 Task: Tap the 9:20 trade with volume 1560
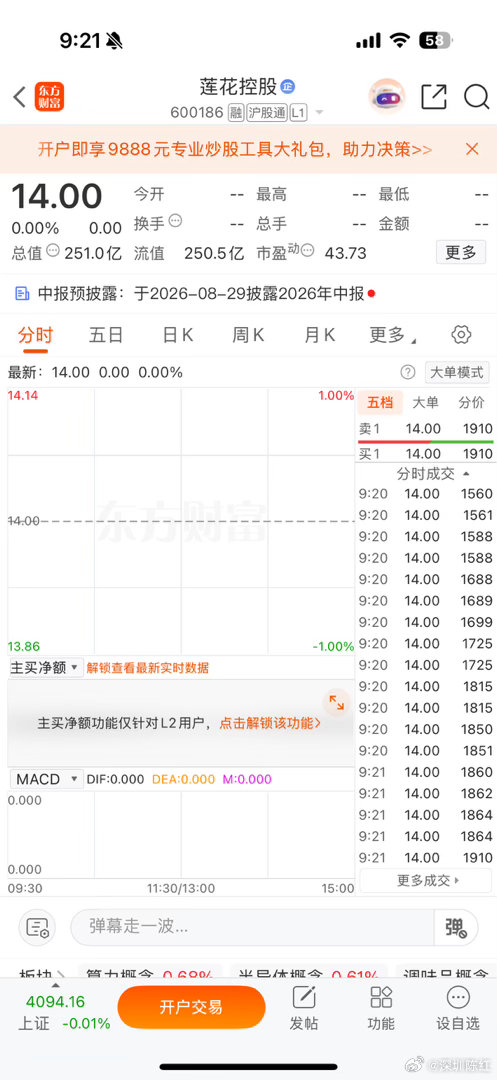click(425, 493)
